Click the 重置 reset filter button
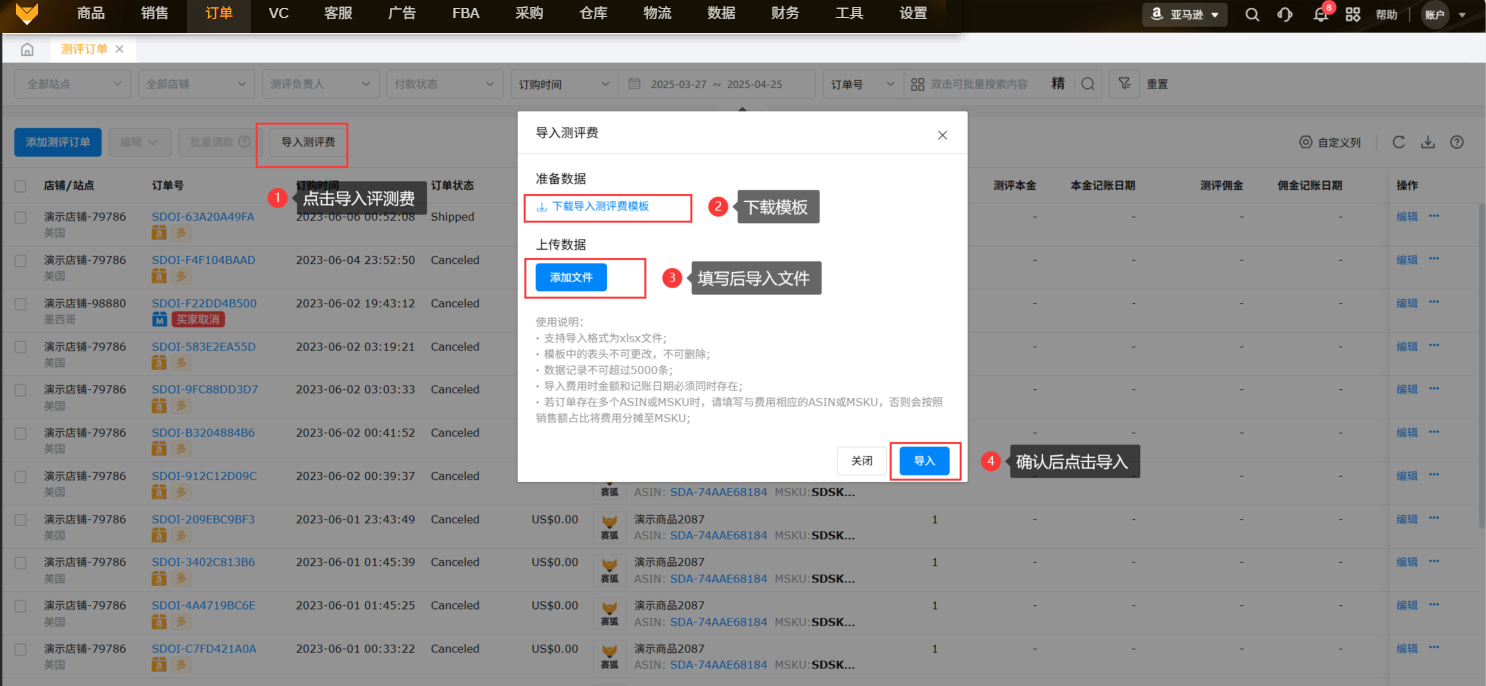 [1157, 85]
